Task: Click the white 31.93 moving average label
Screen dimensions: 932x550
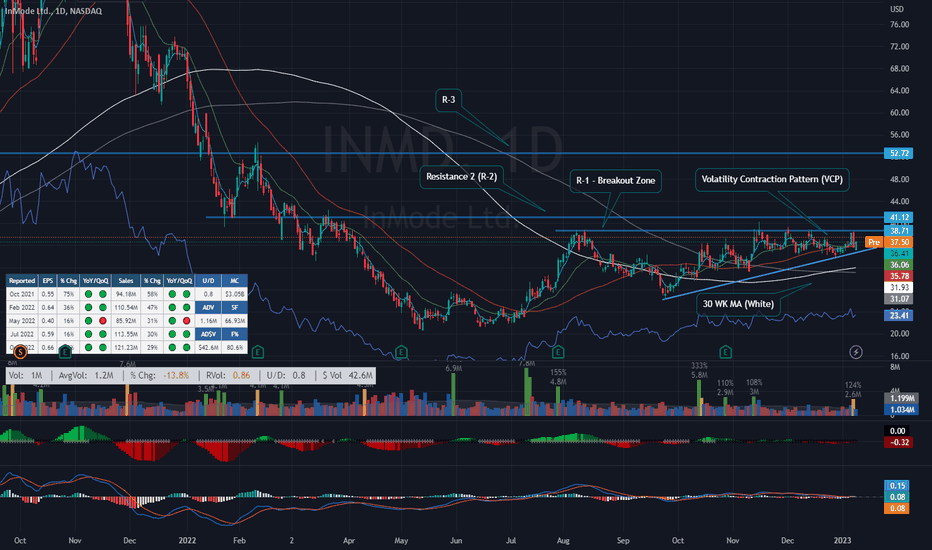Action: (898, 287)
